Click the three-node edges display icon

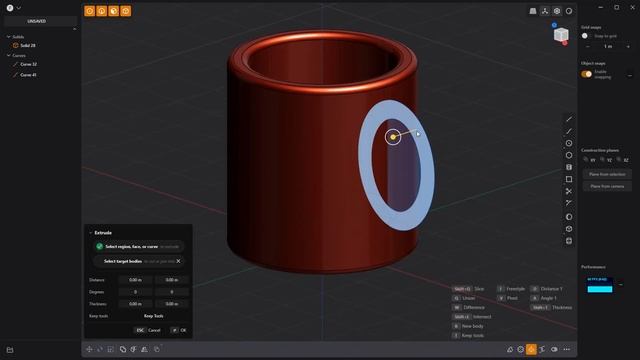(x=545, y=11)
